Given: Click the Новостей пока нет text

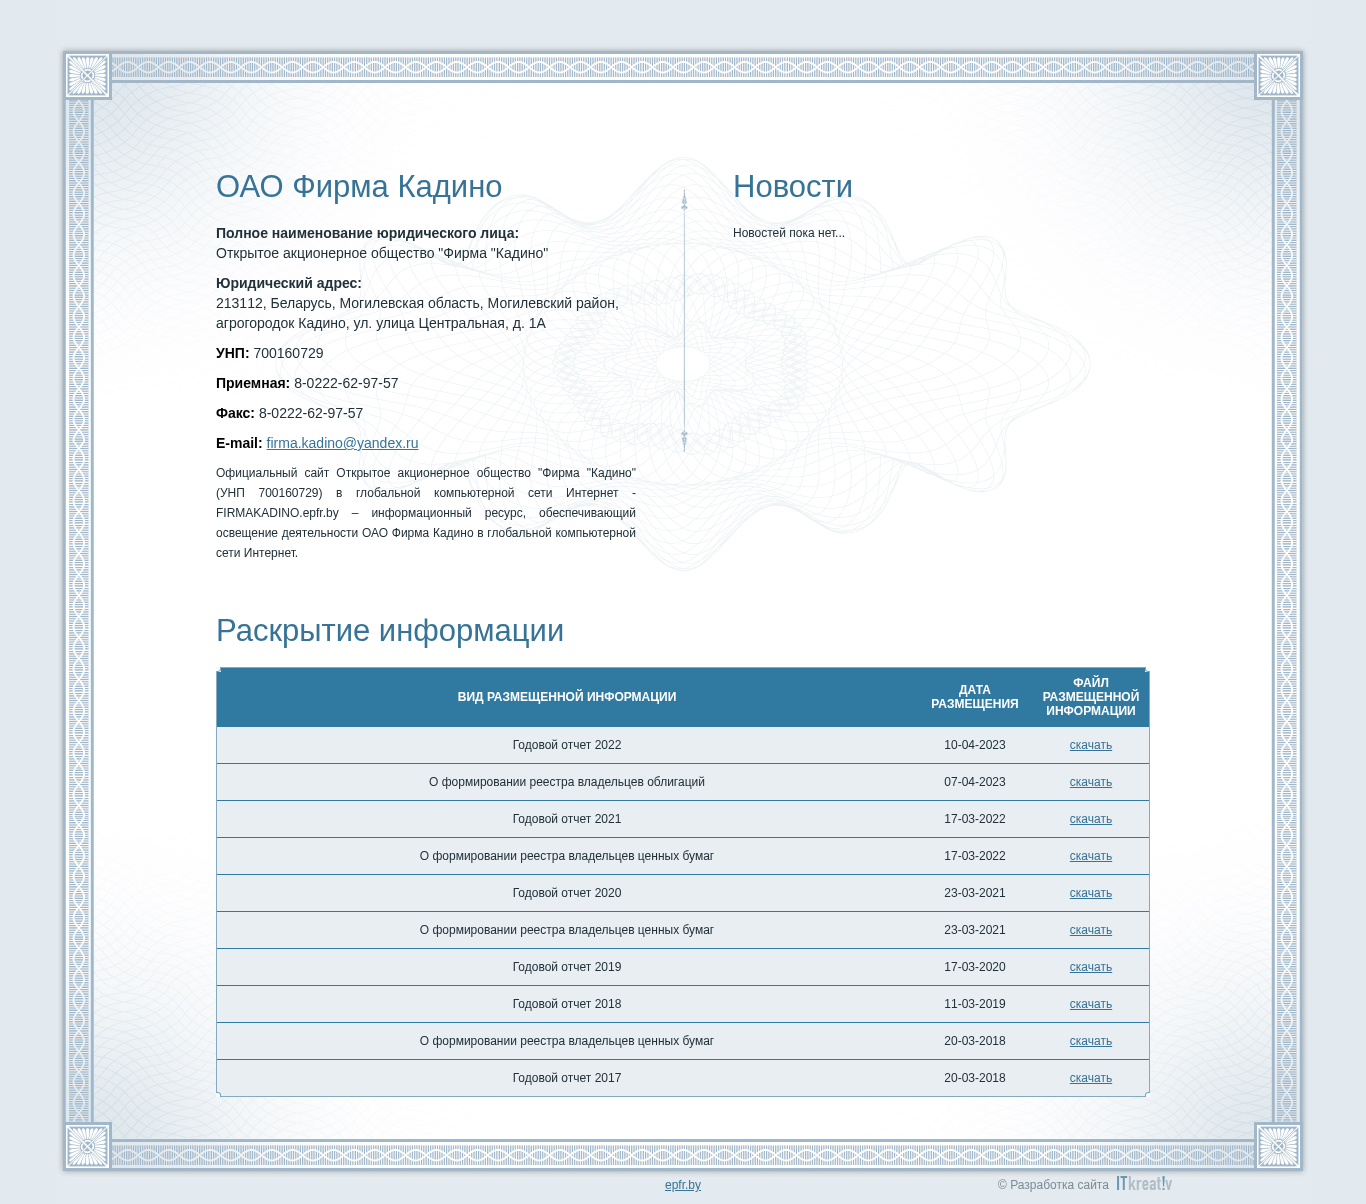Looking at the screenshot, I should click(x=789, y=233).
